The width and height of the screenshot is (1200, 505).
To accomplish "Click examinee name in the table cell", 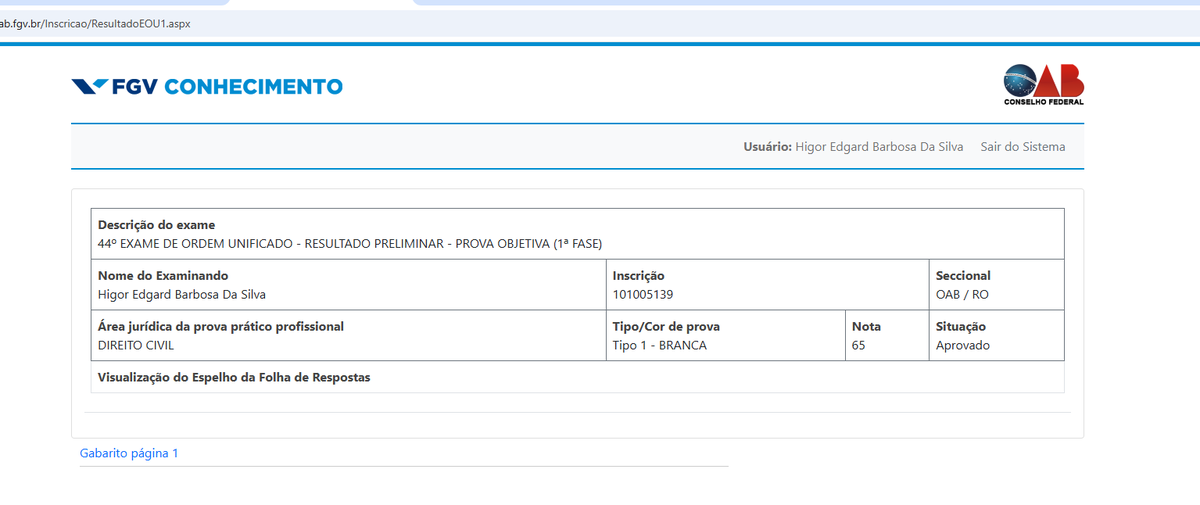I will (182, 295).
